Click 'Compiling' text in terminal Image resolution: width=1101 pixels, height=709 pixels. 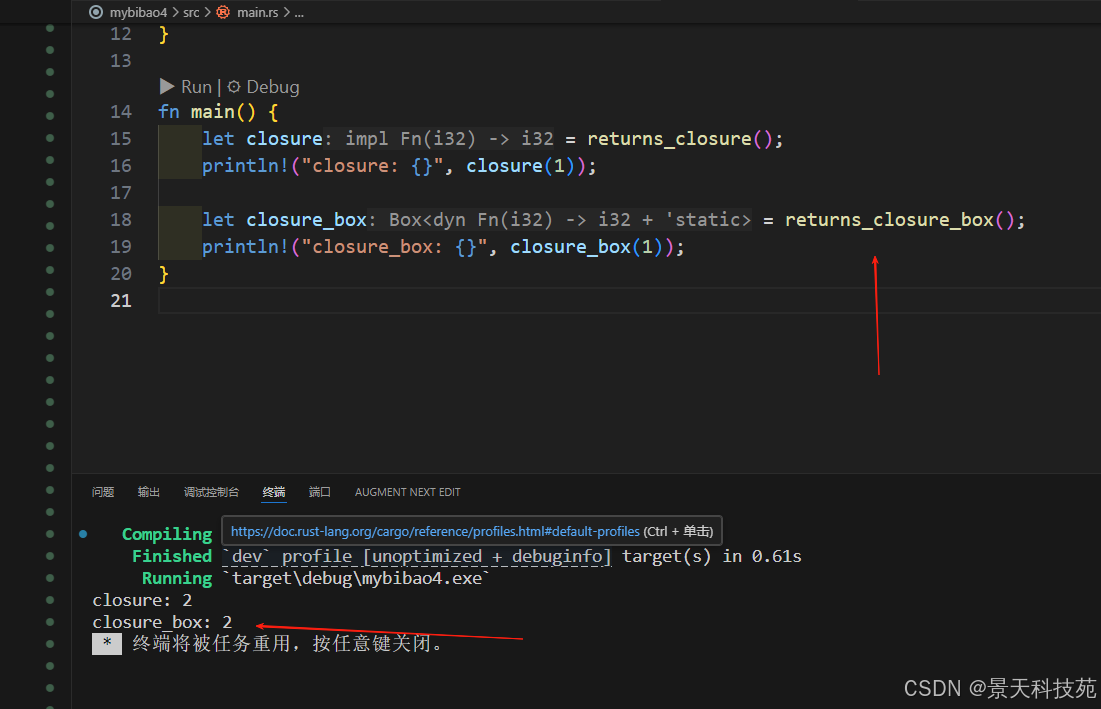coord(167,534)
